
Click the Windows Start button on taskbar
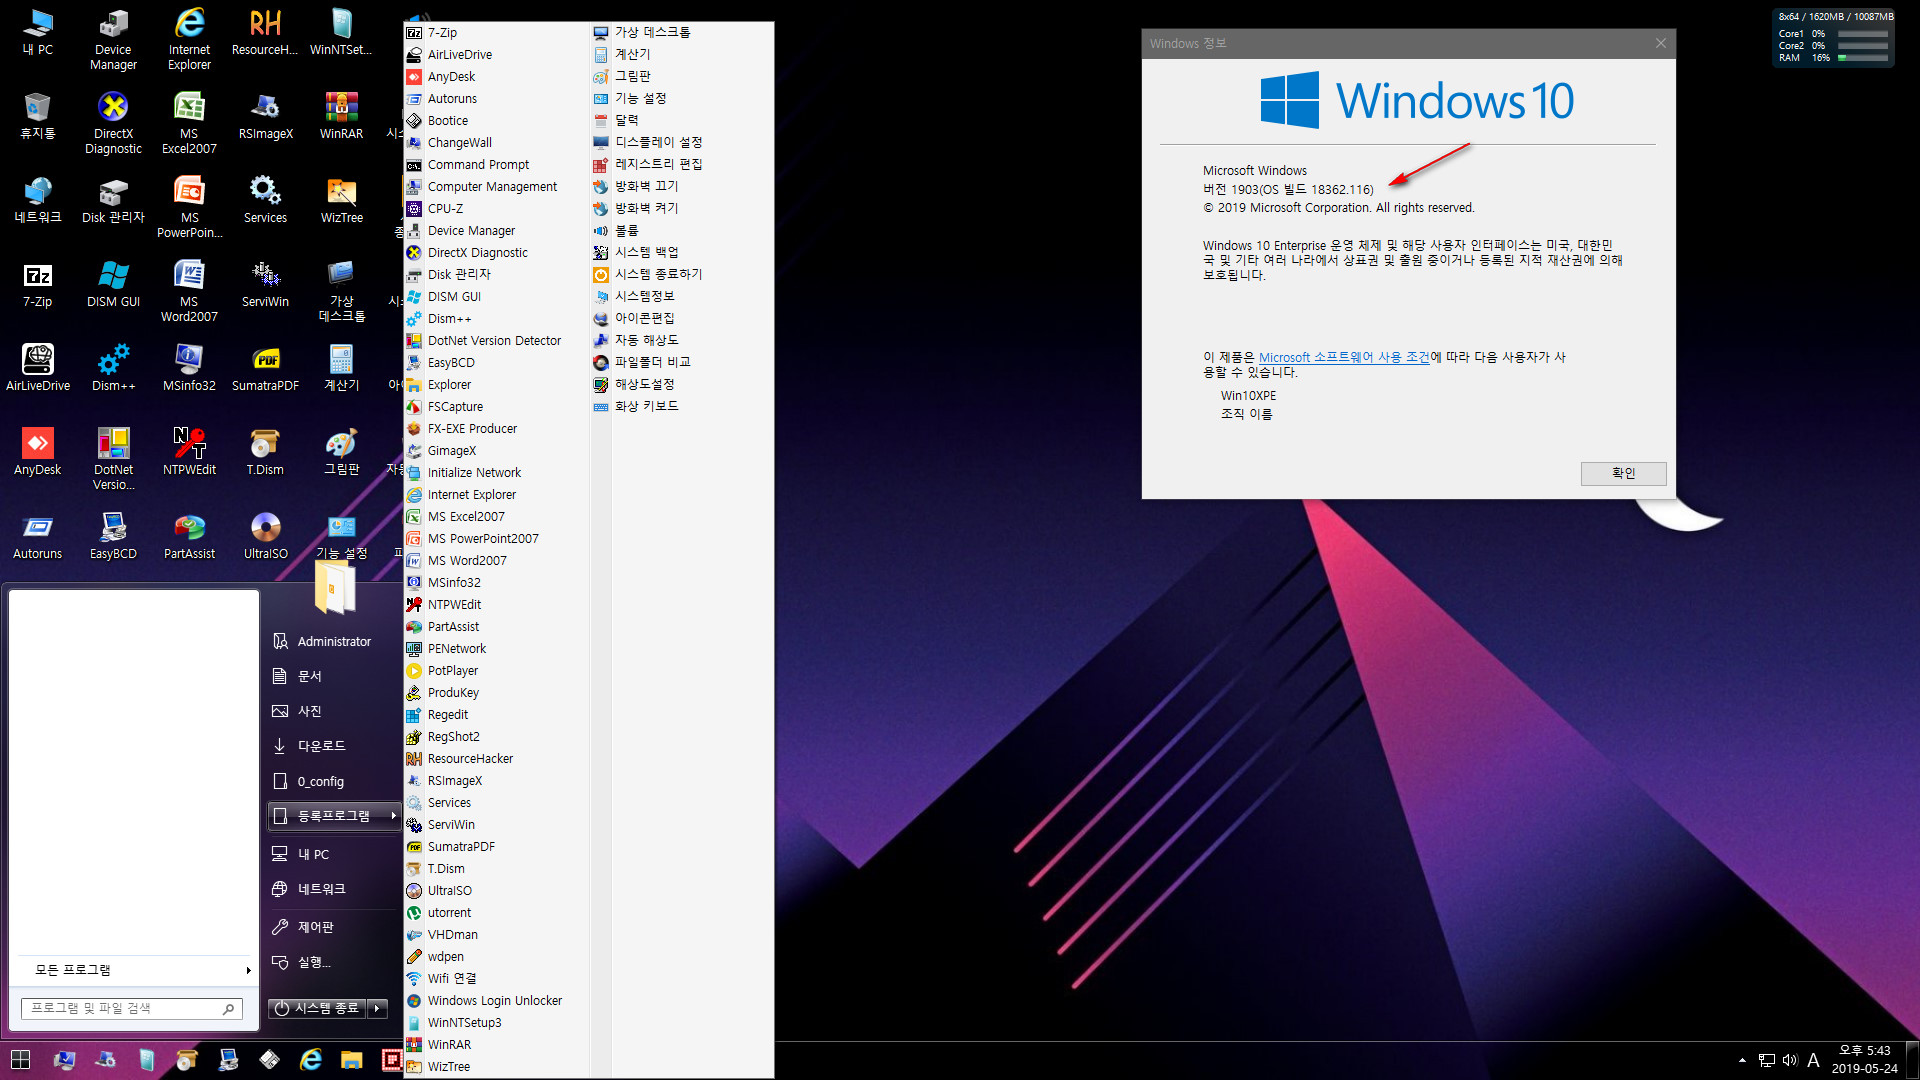(x=20, y=1060)
